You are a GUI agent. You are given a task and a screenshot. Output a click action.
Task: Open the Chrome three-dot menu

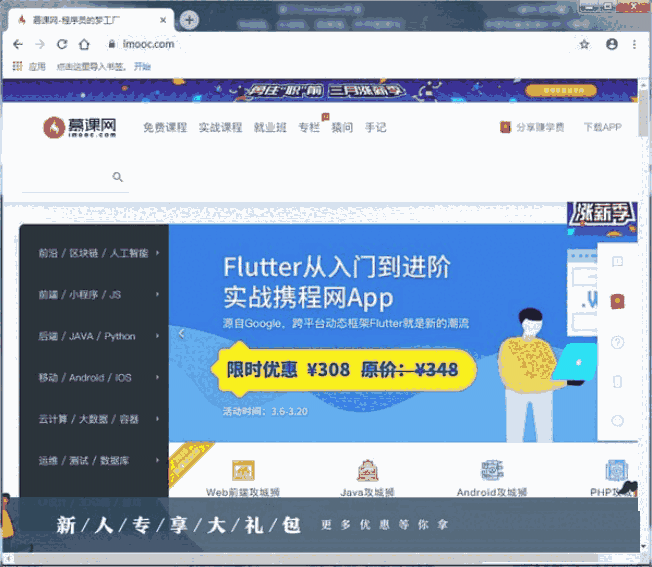click(634, 44)
